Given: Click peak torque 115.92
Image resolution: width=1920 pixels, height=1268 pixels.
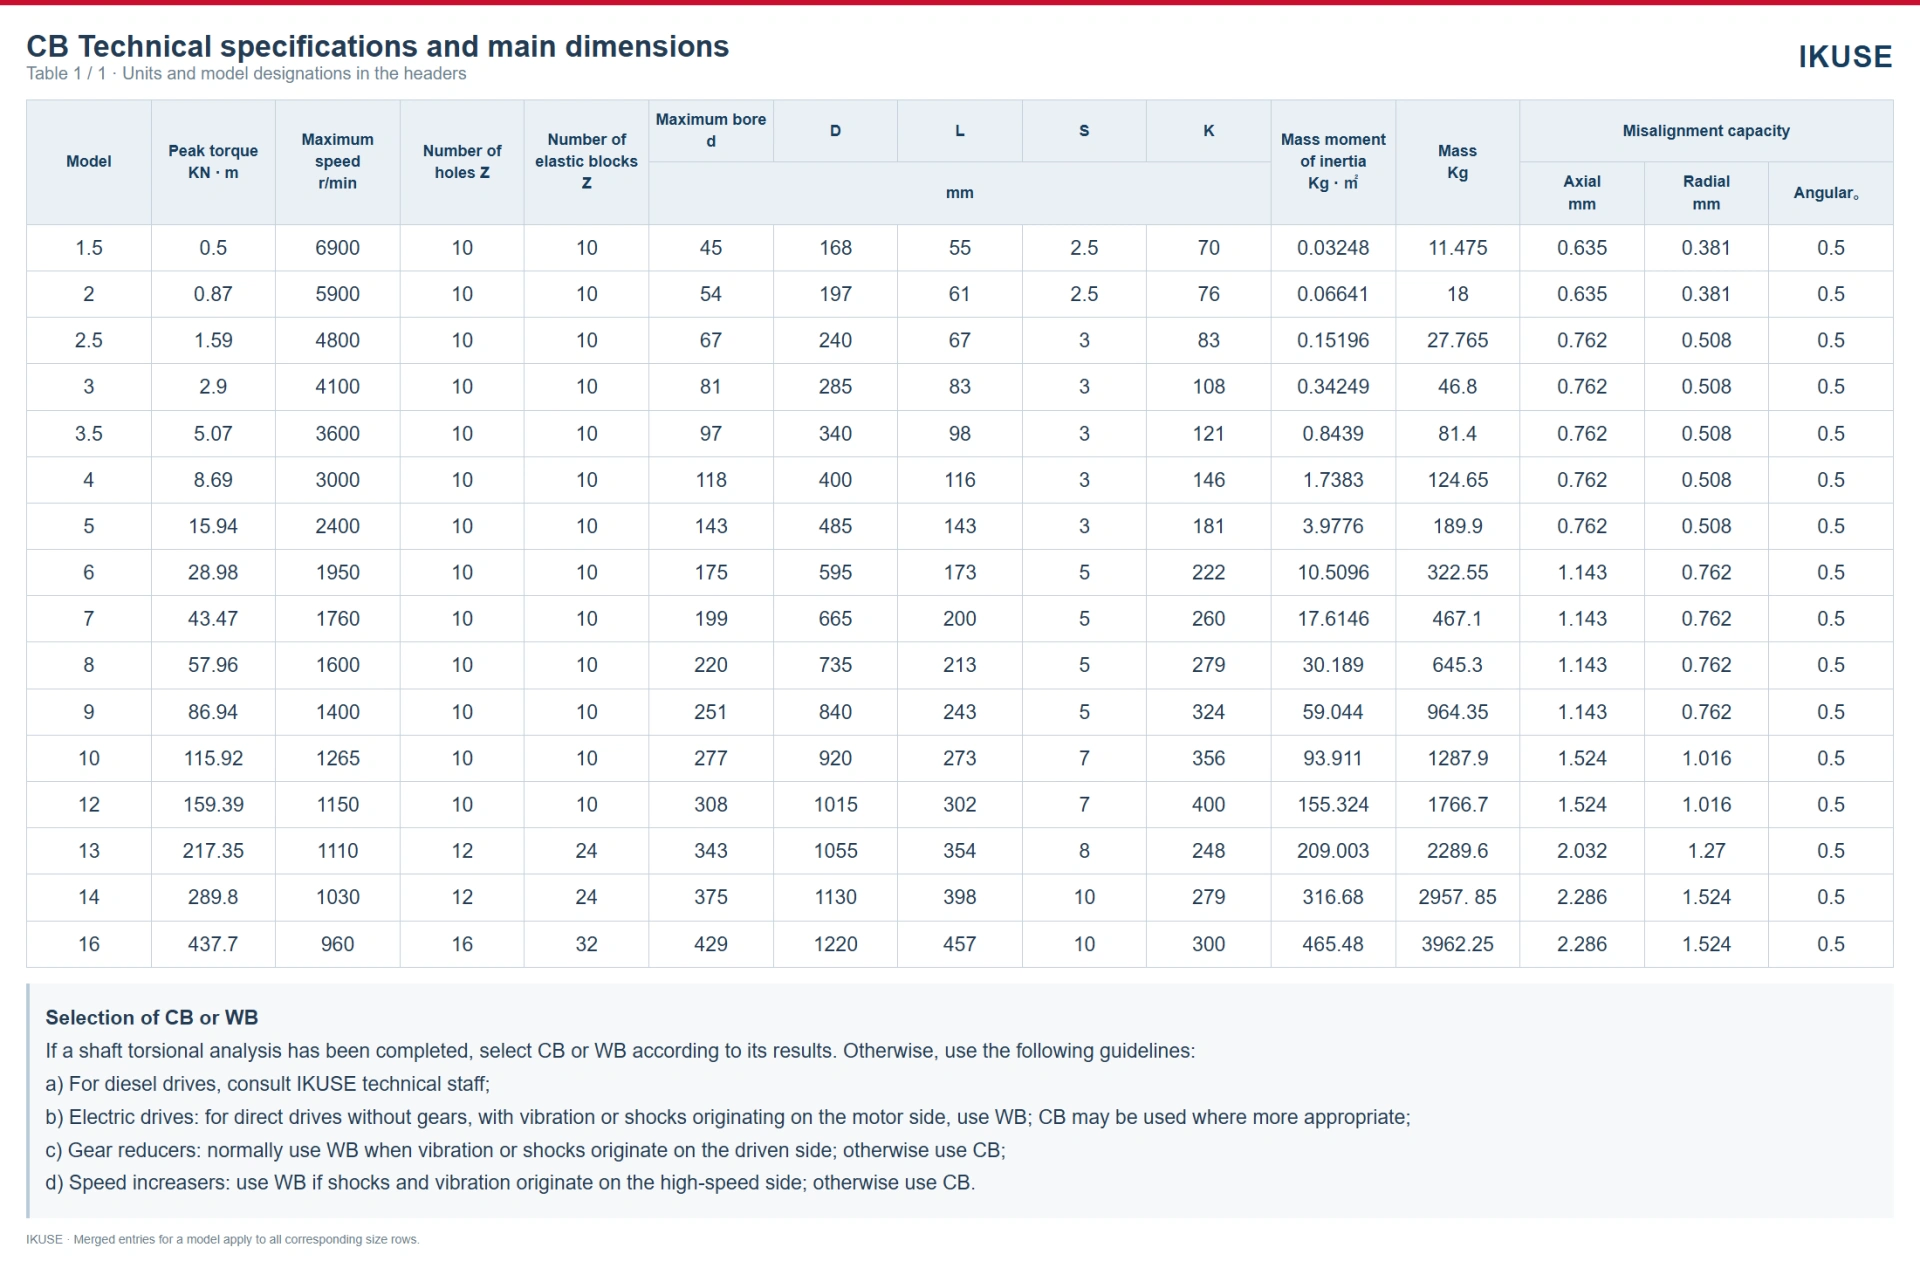Looking at the screenshot, I should (x=213, y=758).
